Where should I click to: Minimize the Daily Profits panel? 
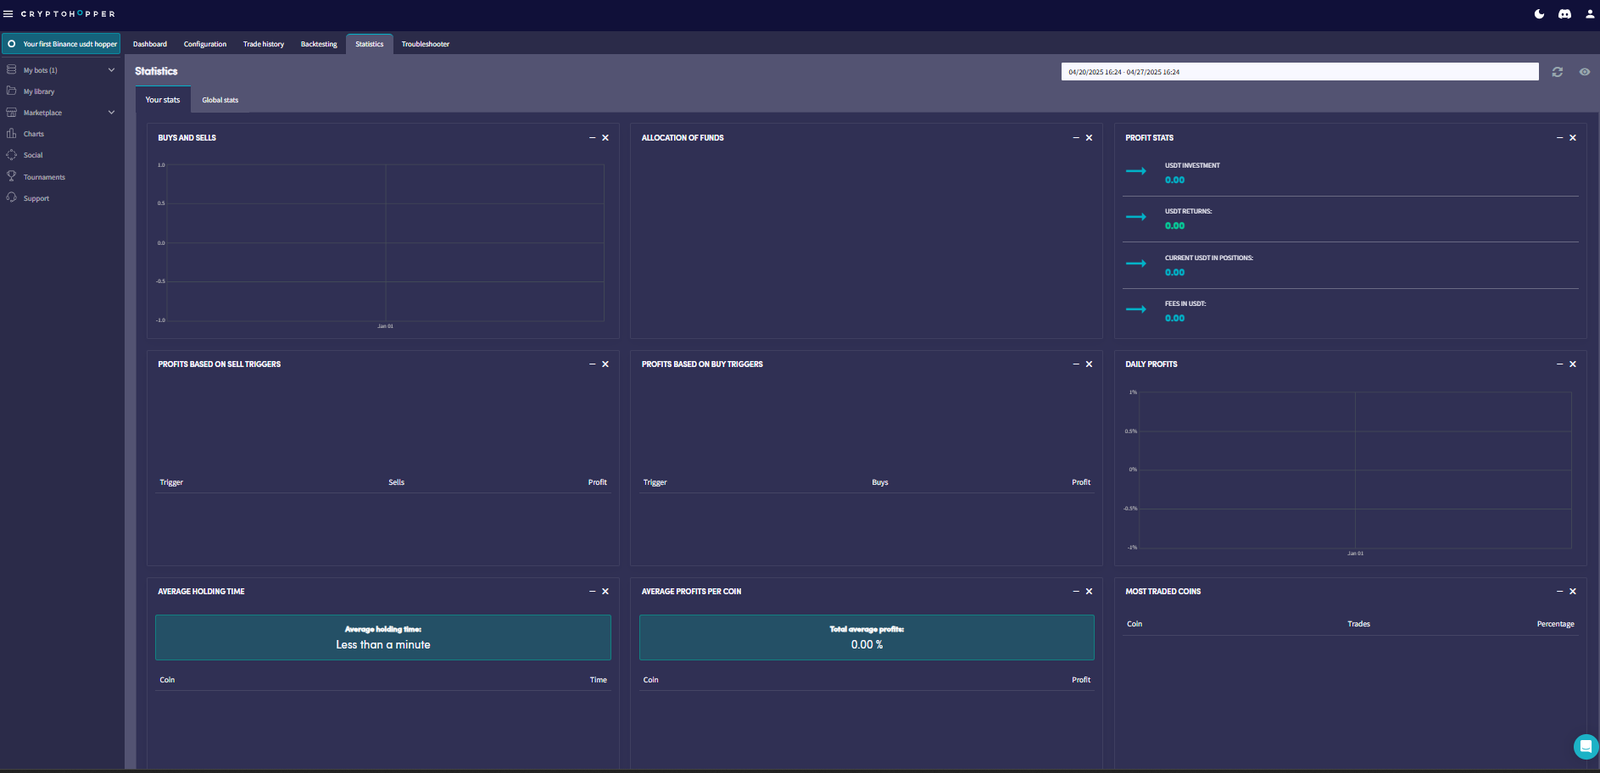[1560, 364]
